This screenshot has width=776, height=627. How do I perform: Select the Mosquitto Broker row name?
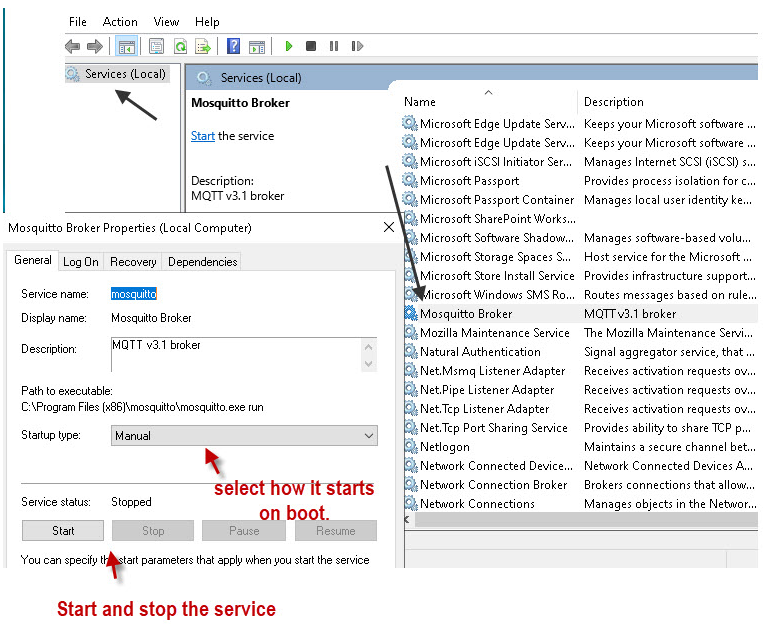tap(466, 314)
